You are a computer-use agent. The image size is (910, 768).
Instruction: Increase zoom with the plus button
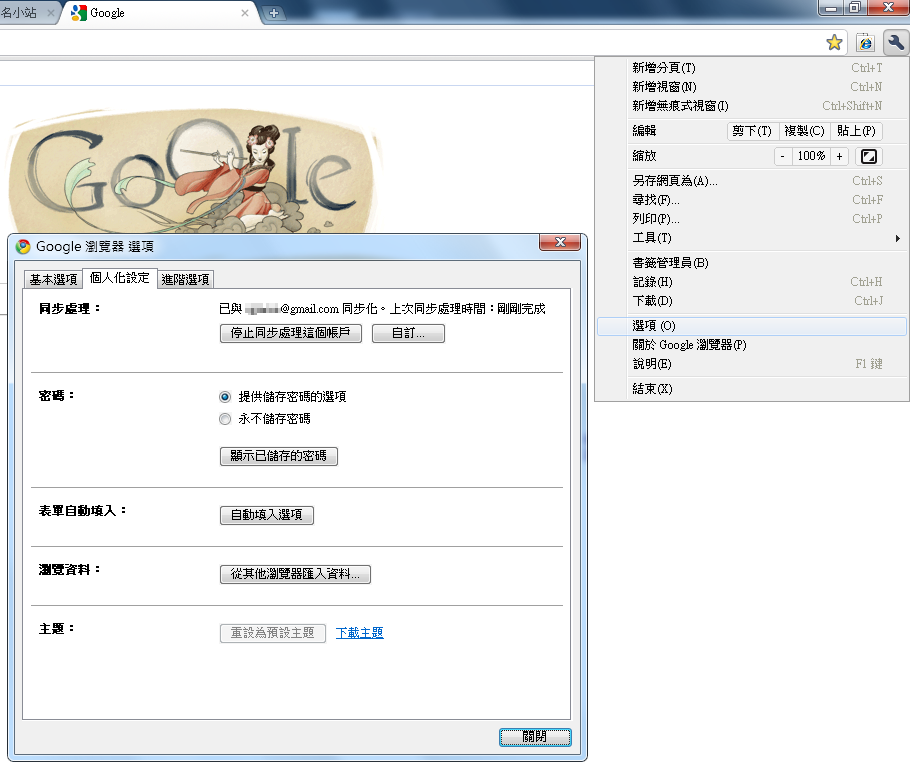(839, 156)
